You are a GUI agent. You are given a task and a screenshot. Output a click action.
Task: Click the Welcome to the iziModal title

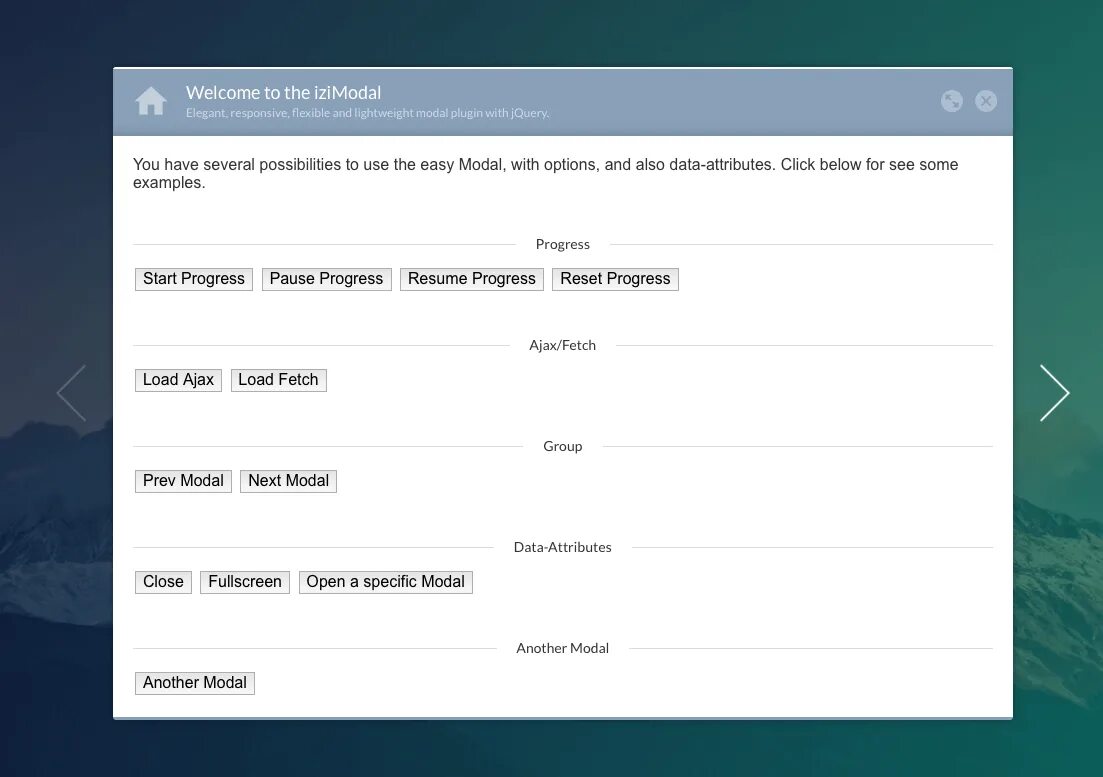click(283, 93)
